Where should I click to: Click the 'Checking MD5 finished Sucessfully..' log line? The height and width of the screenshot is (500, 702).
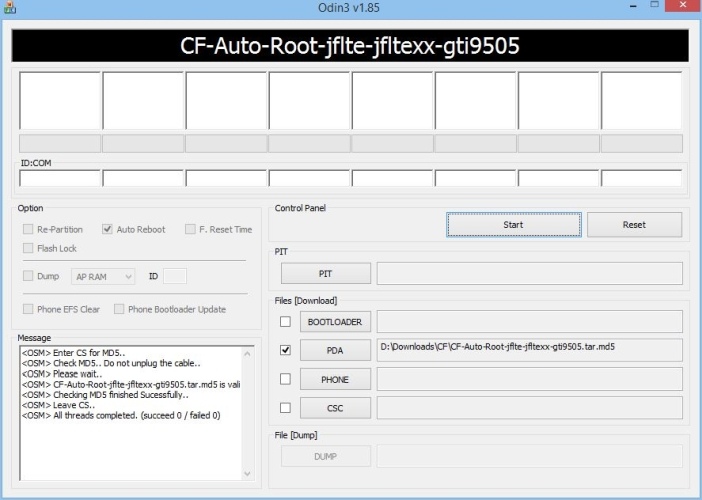pyautogui.click(x=105, y=395)
